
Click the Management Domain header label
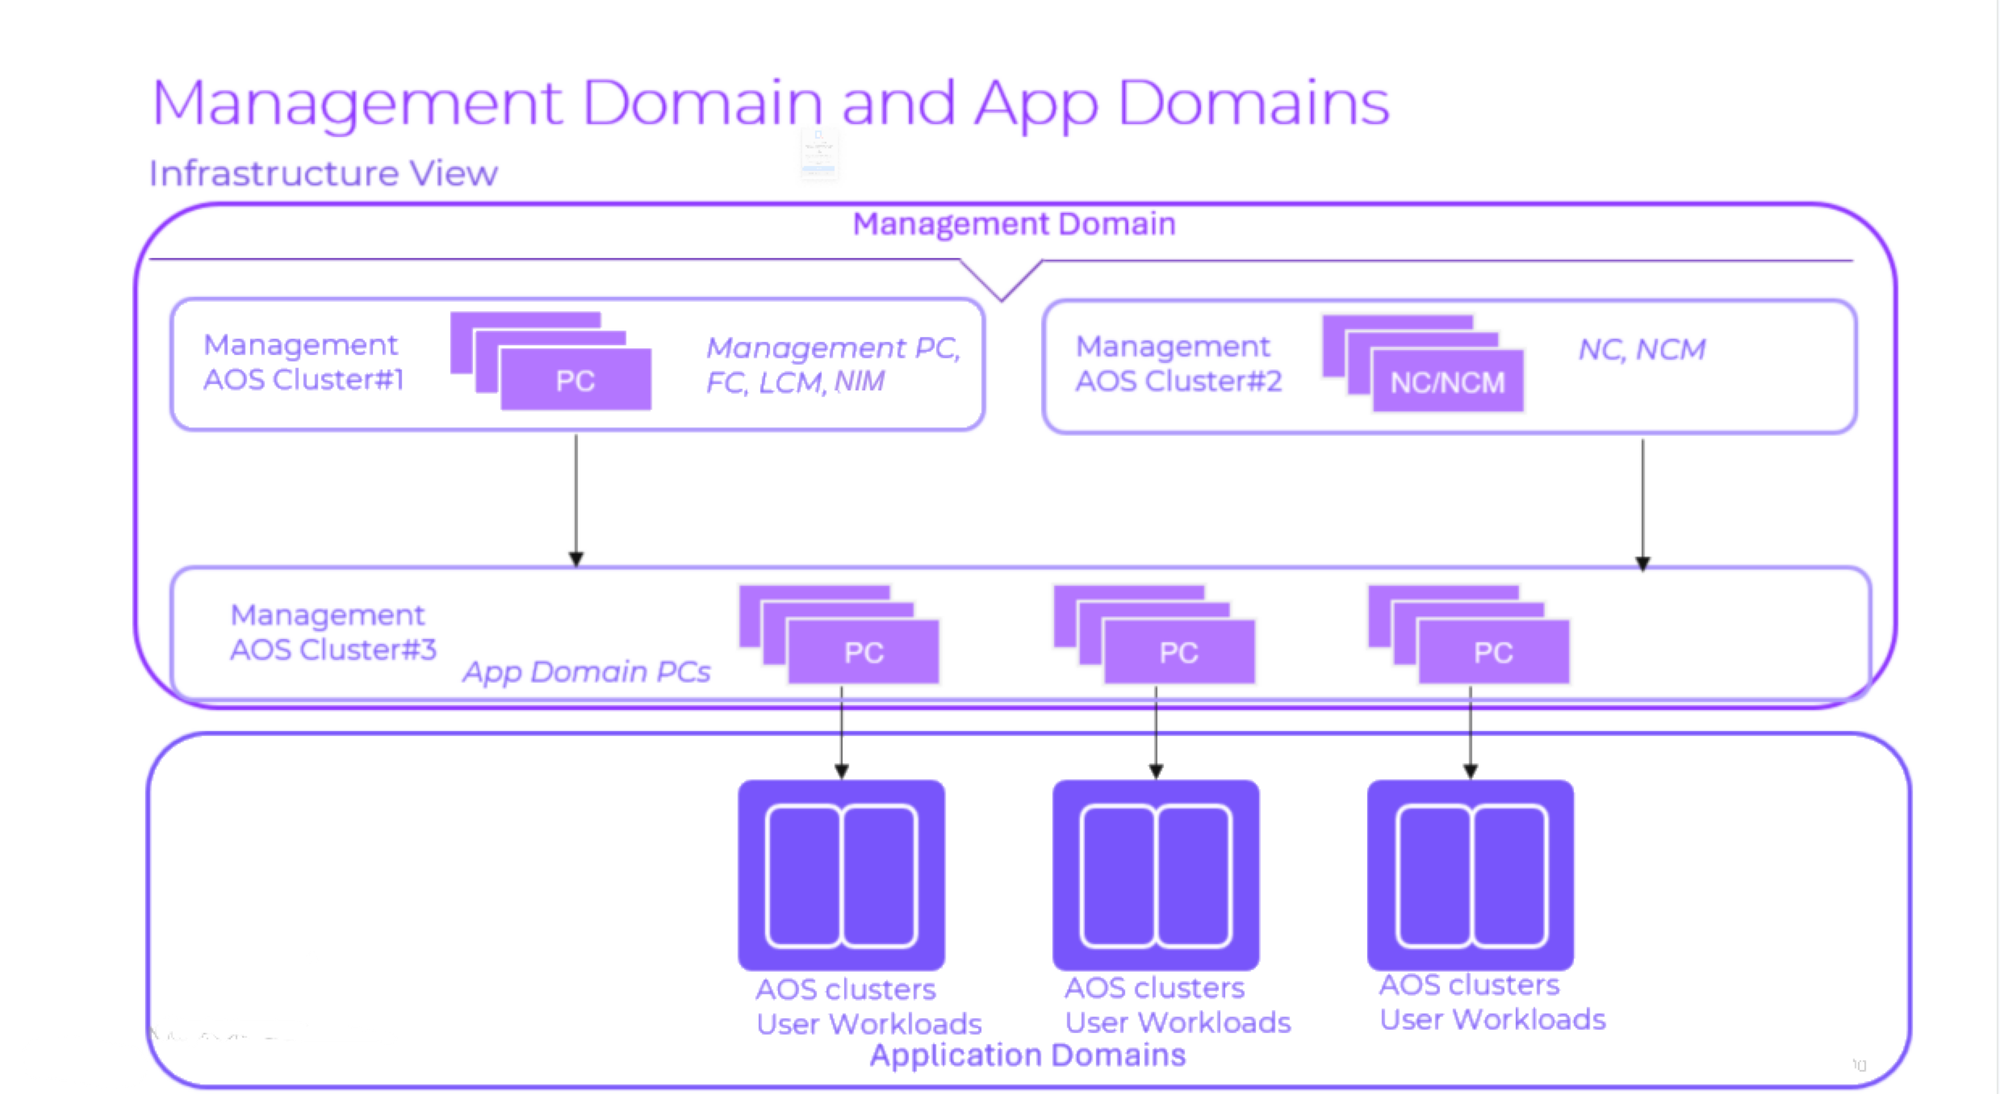tap(1013, 224)
